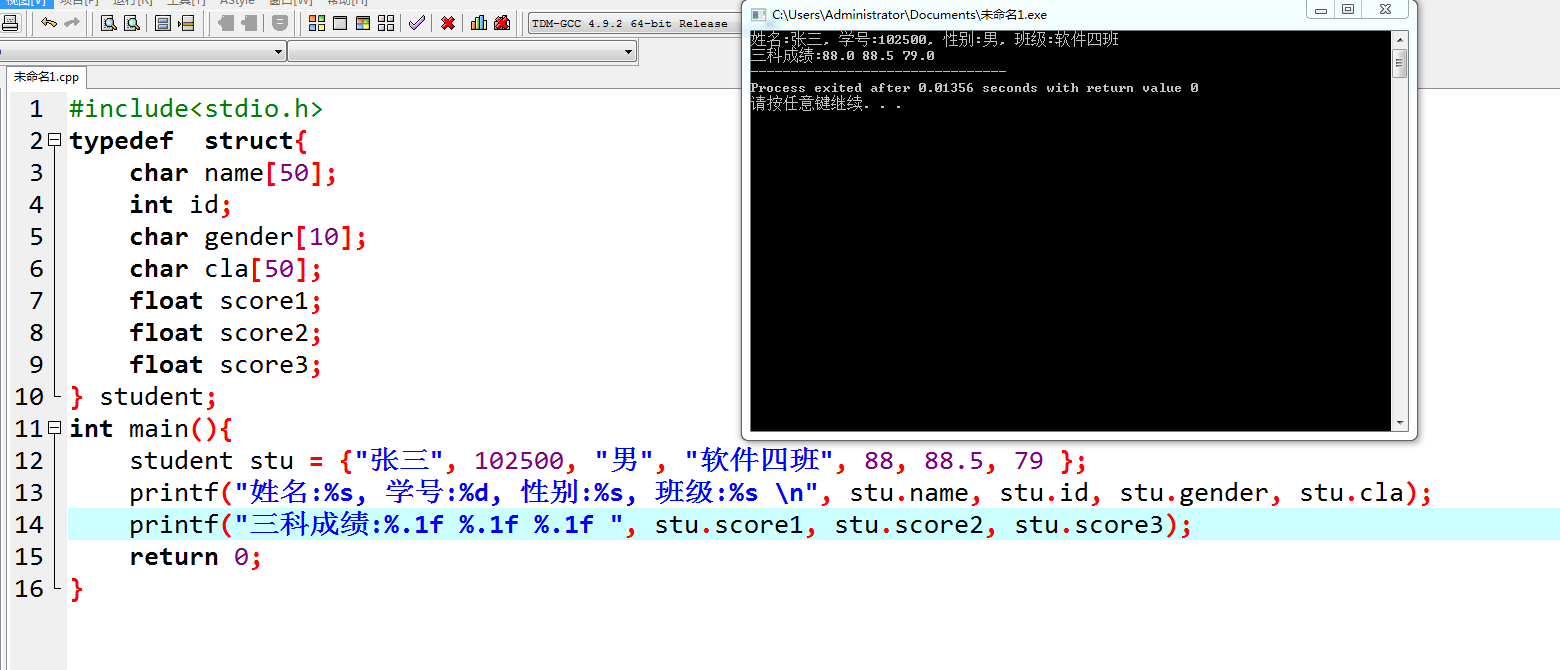Click '请按任意键继续' text in the console
1560x670 pixels.
click(x=806, y=104)
